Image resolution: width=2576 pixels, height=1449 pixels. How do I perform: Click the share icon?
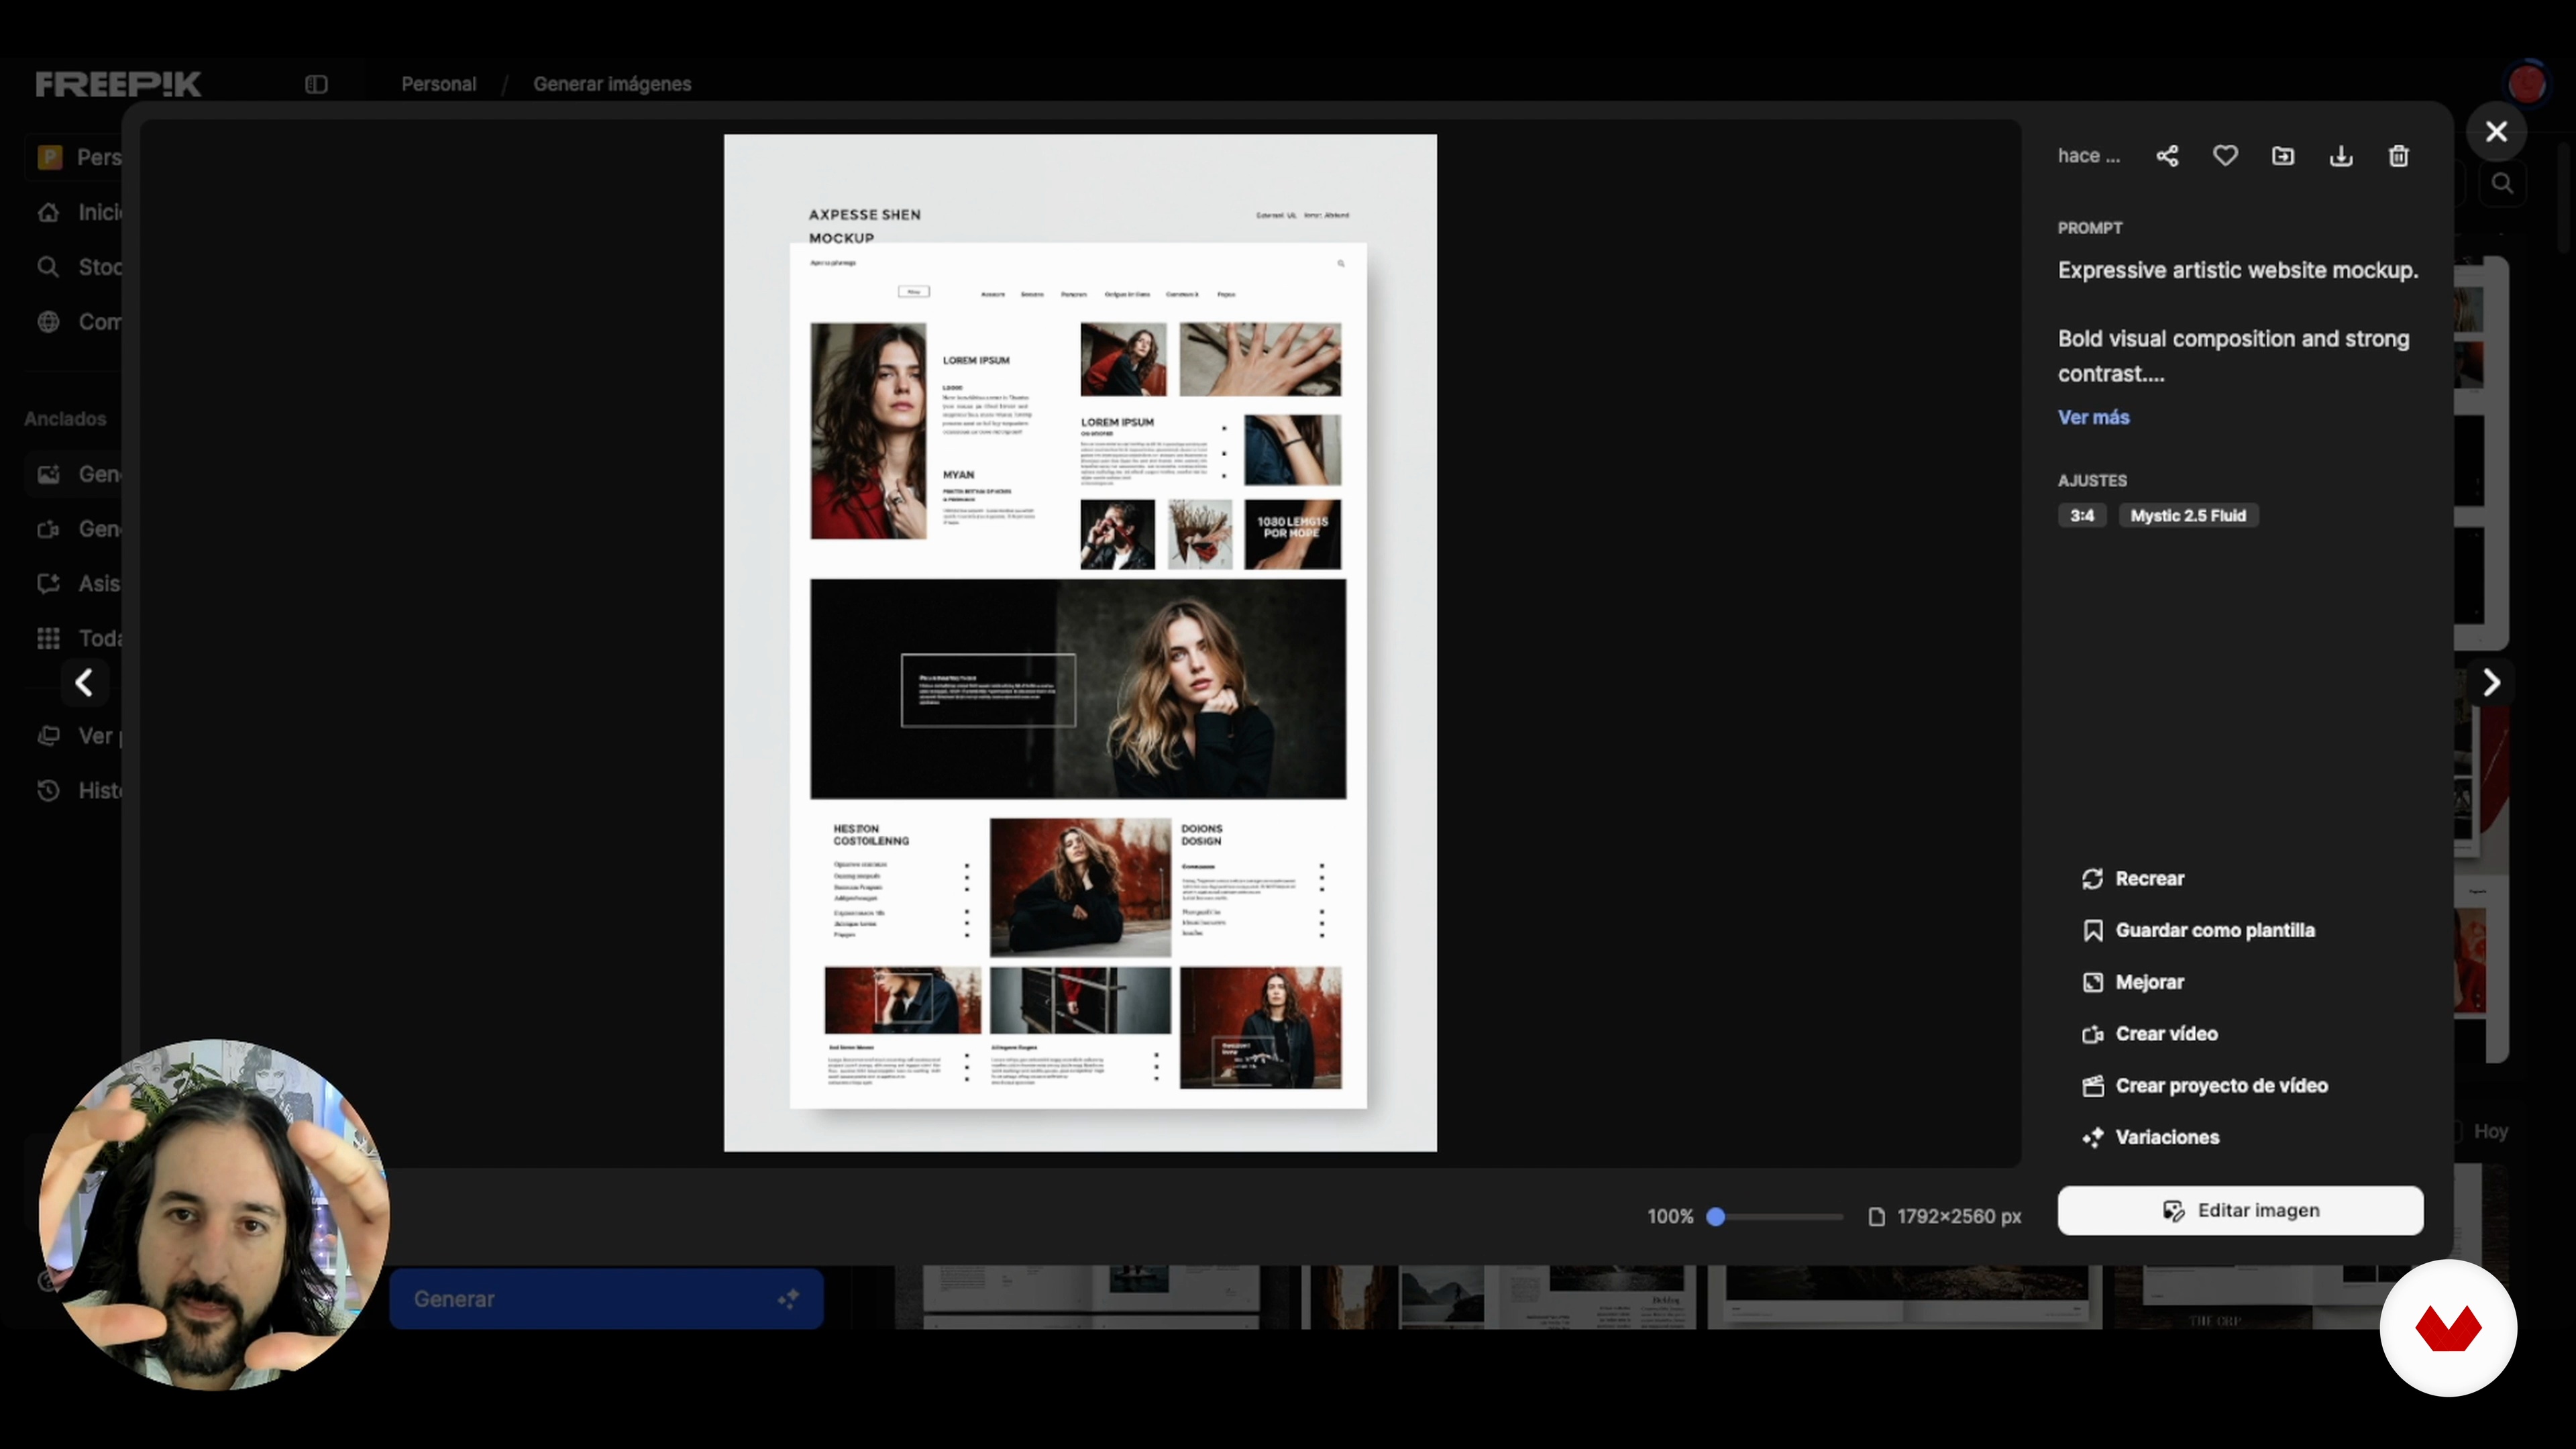pyautogui.click(x=2167, y=156)
